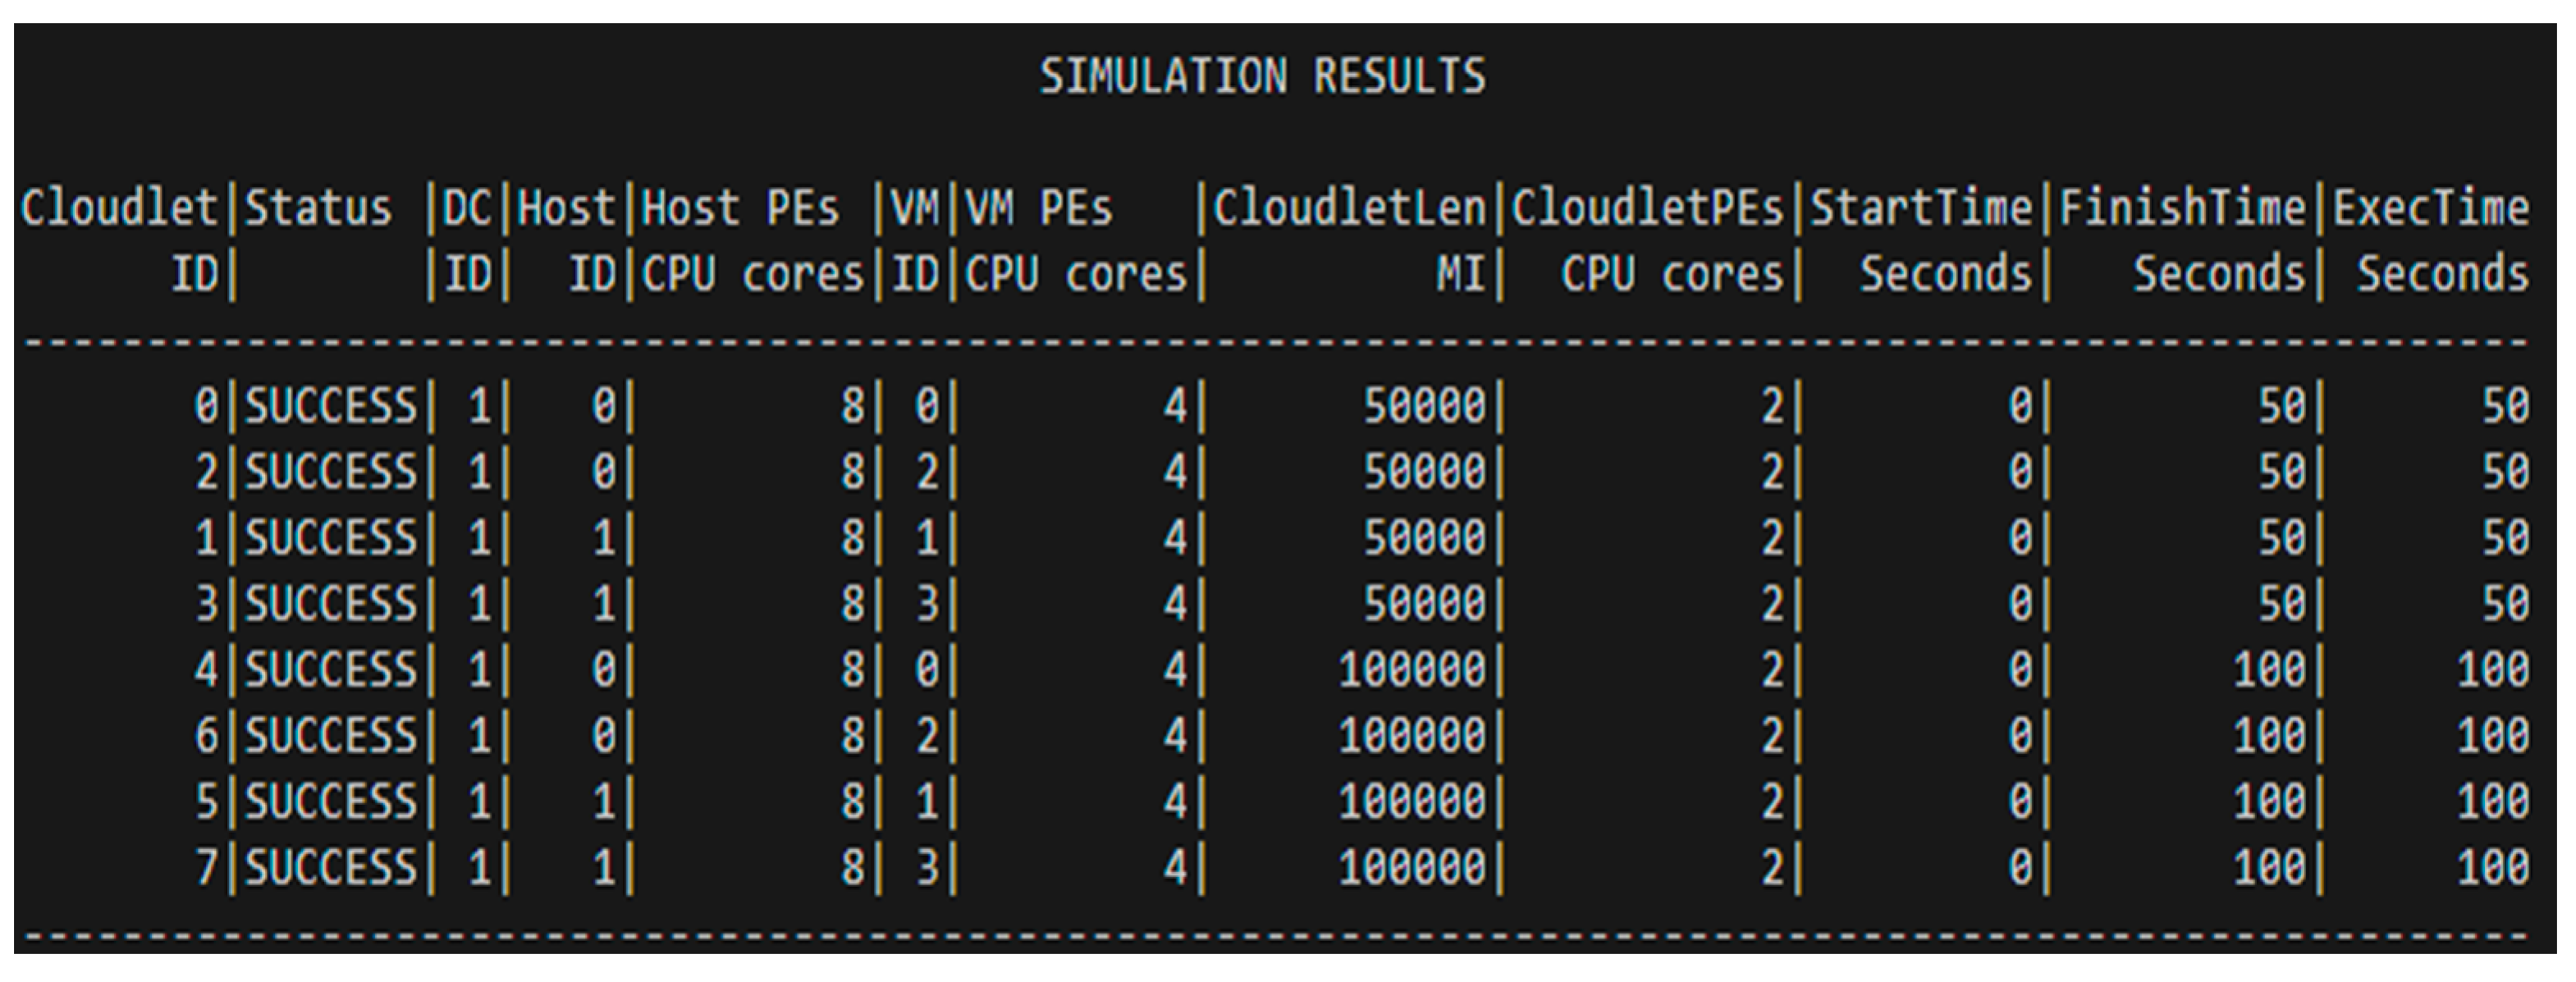The width and height of the screenshot is (2576, 982).
Task: Click the FinishTime value in cloudlet 3 row
Action: tap(2282, 604)
